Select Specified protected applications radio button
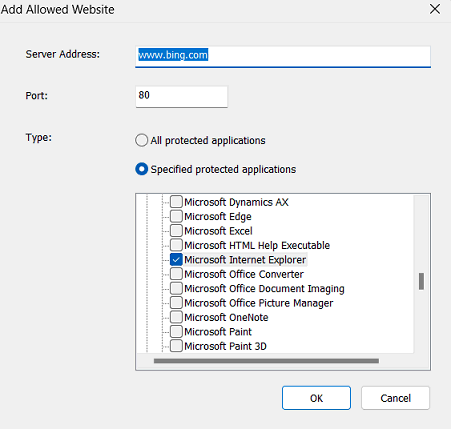Viewport: 451px width, 429px height. tap(141, 169)
